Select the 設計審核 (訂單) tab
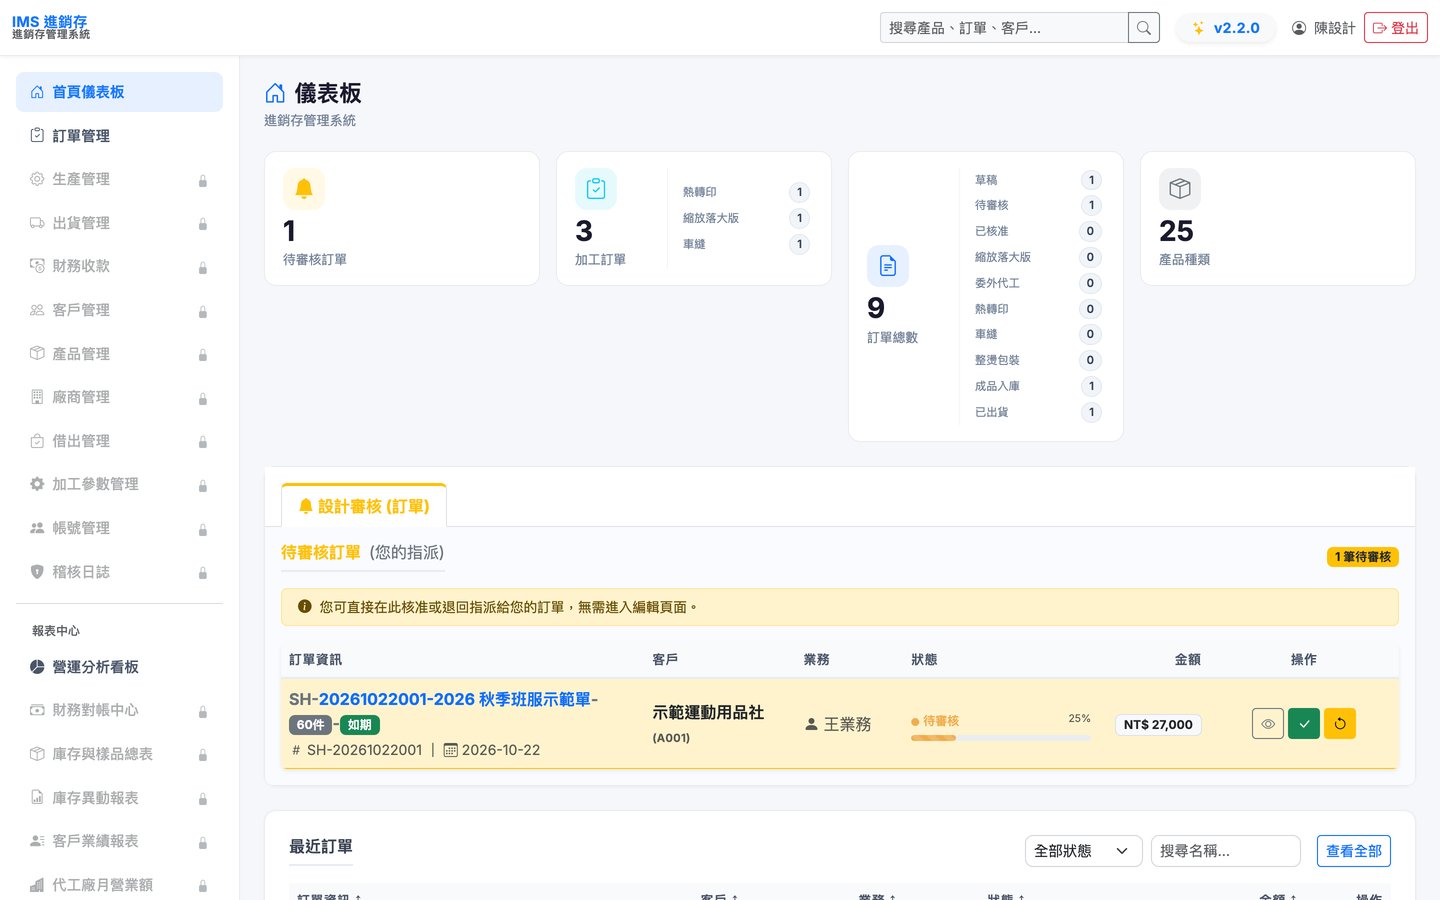 (x=364, y=506)
